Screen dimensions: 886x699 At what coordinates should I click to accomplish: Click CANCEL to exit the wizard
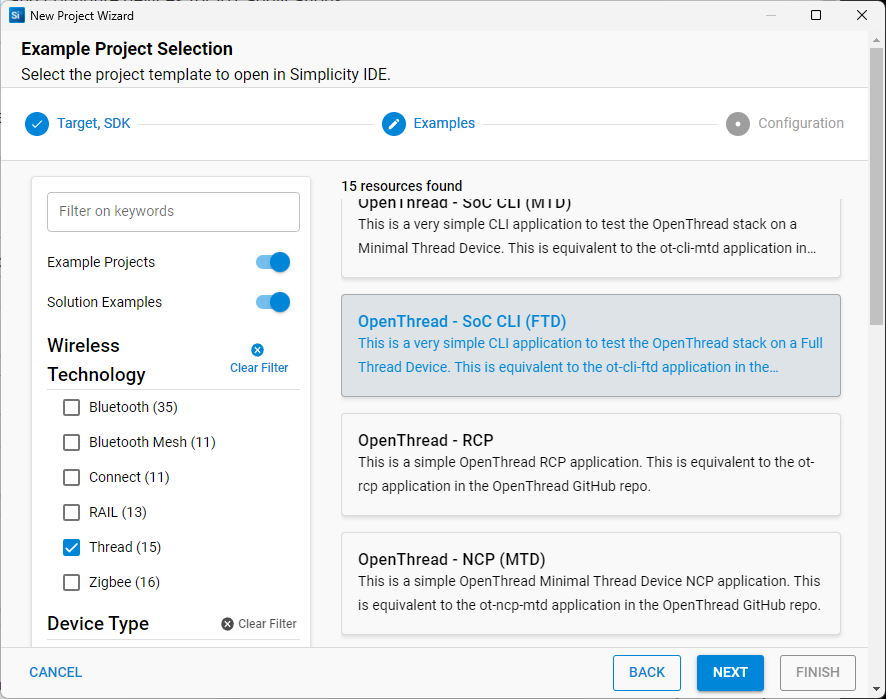(55, 672)
